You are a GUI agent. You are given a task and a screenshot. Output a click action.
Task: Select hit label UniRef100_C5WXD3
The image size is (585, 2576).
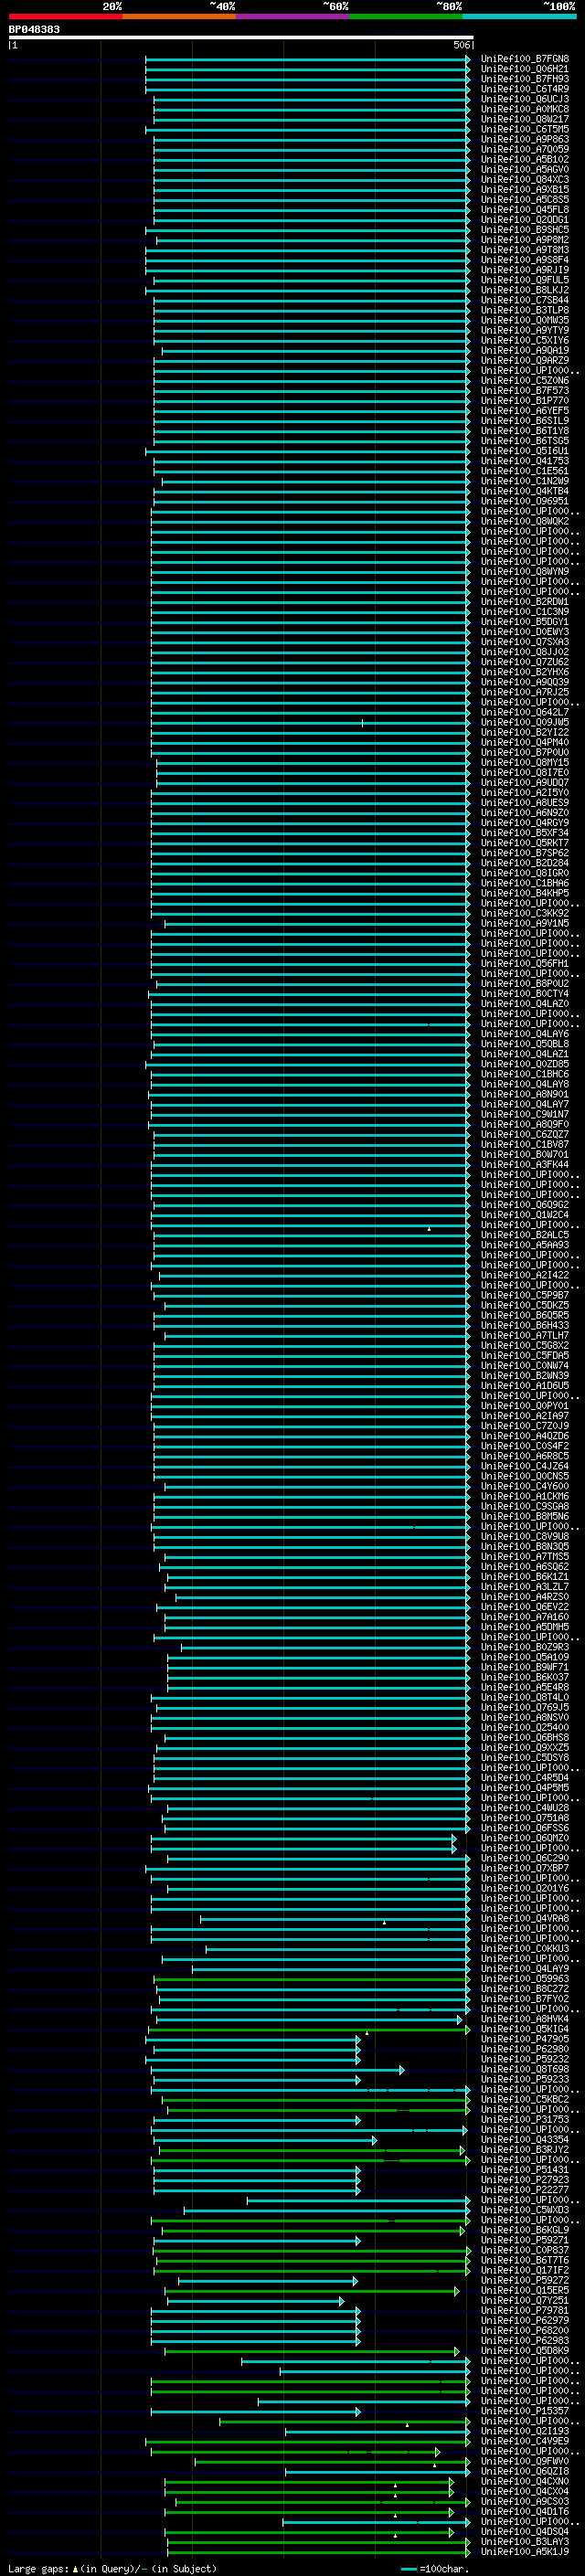pos(525,2210)
